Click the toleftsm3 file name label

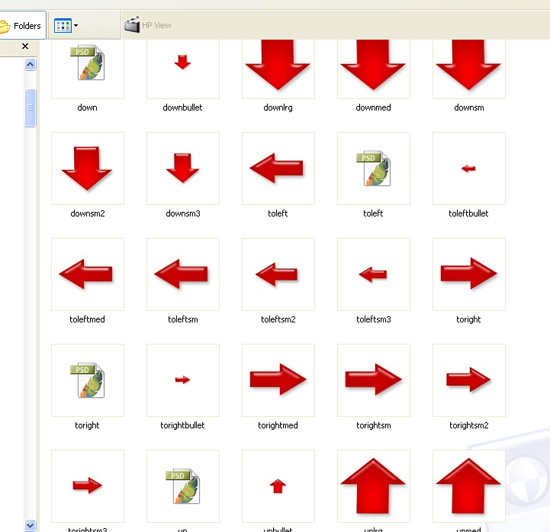374,319
